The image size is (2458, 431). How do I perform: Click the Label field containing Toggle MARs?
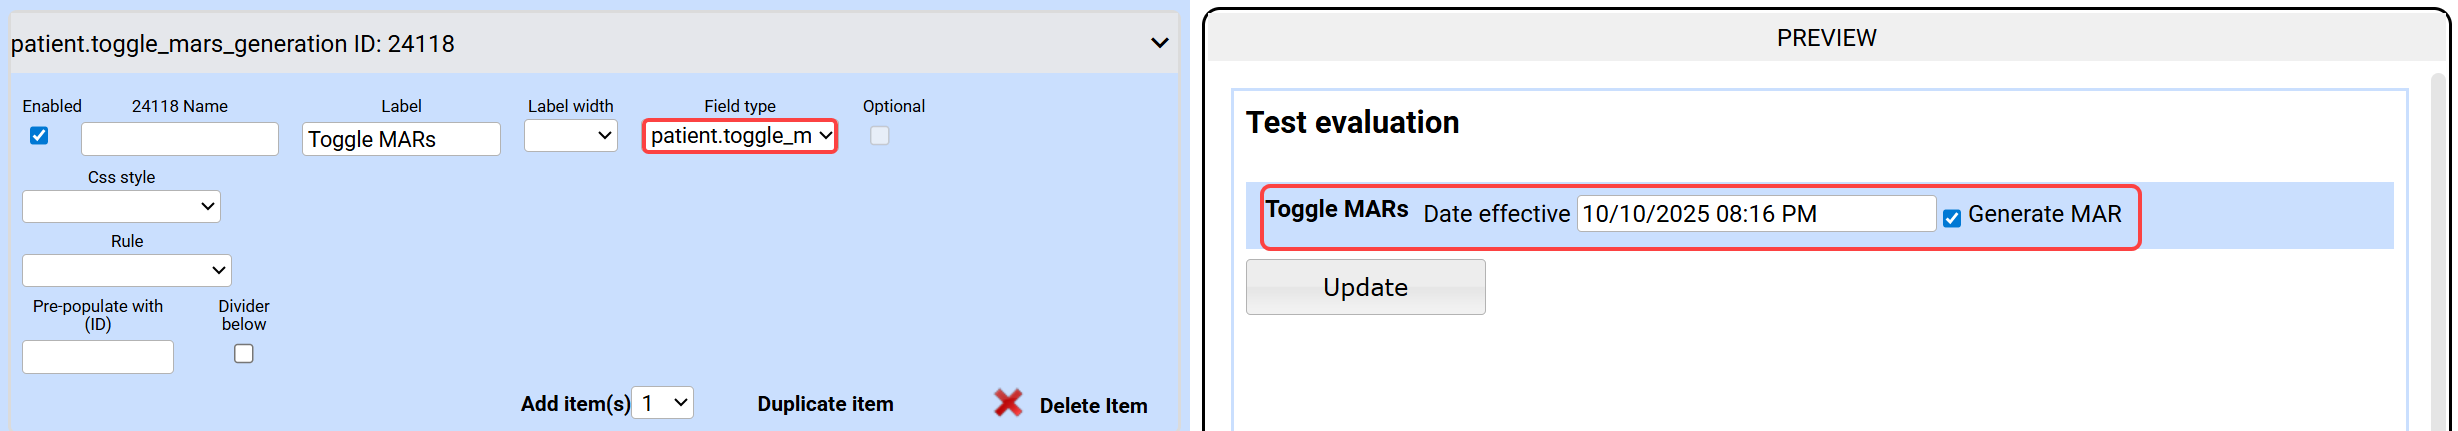point(401,139)
